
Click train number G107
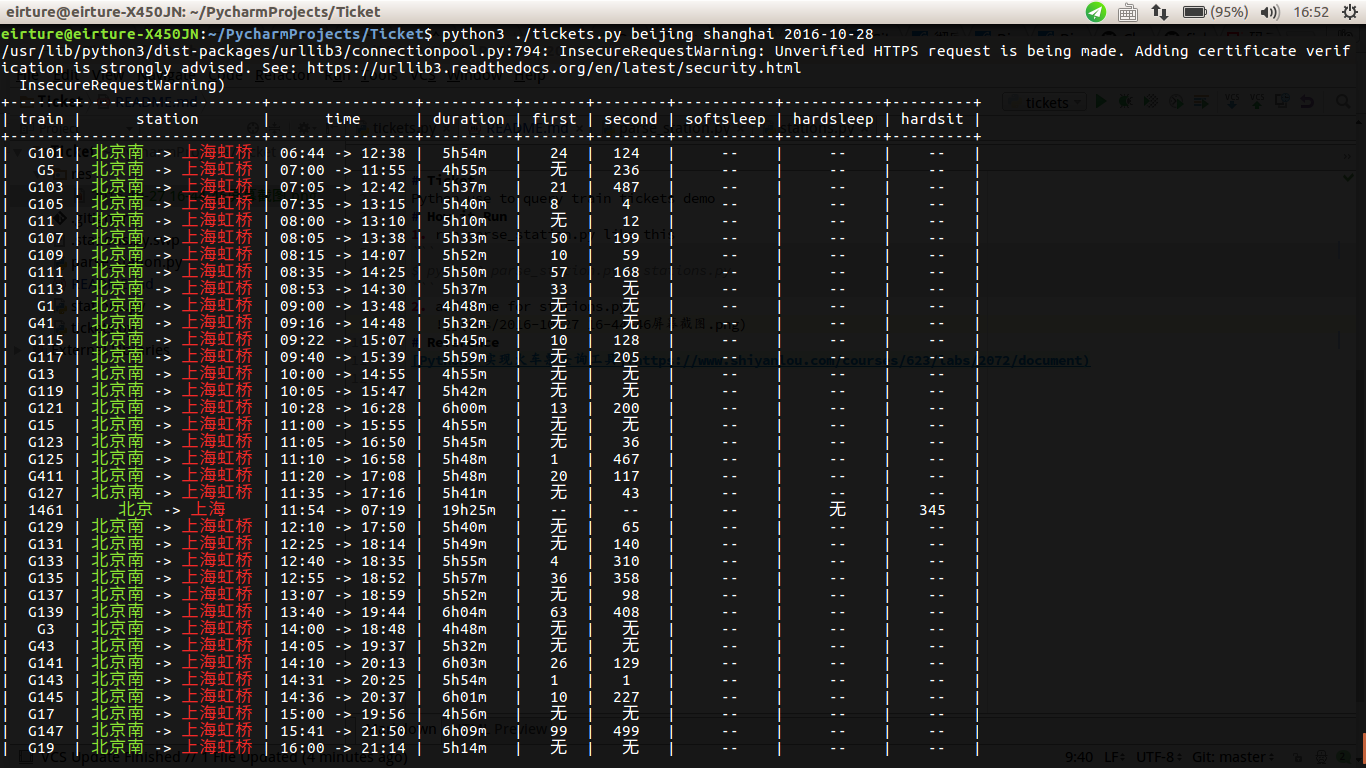click(45, 238)
